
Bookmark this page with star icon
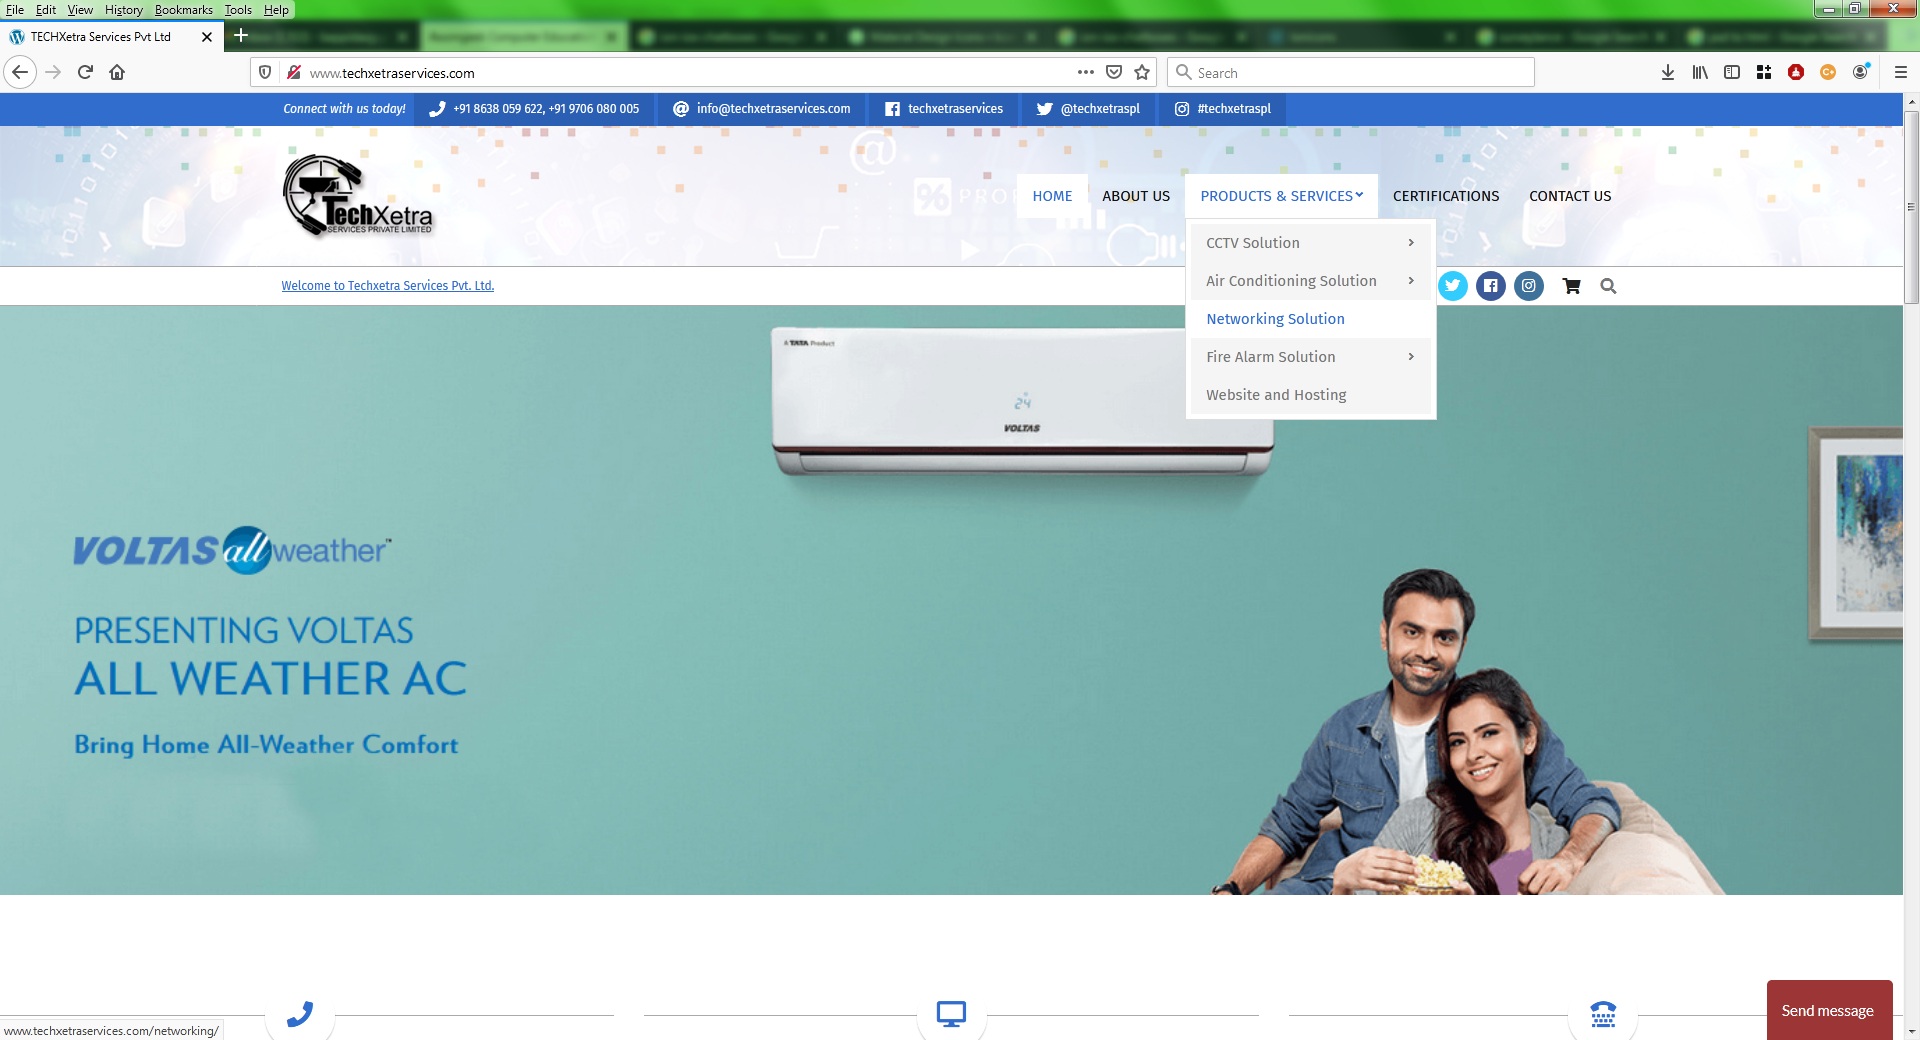click(x=1142, y=72)
